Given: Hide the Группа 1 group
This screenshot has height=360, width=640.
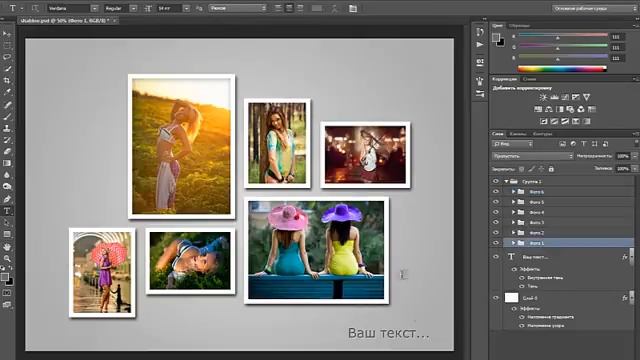Looking at the screenshot, I should (496, 181).
